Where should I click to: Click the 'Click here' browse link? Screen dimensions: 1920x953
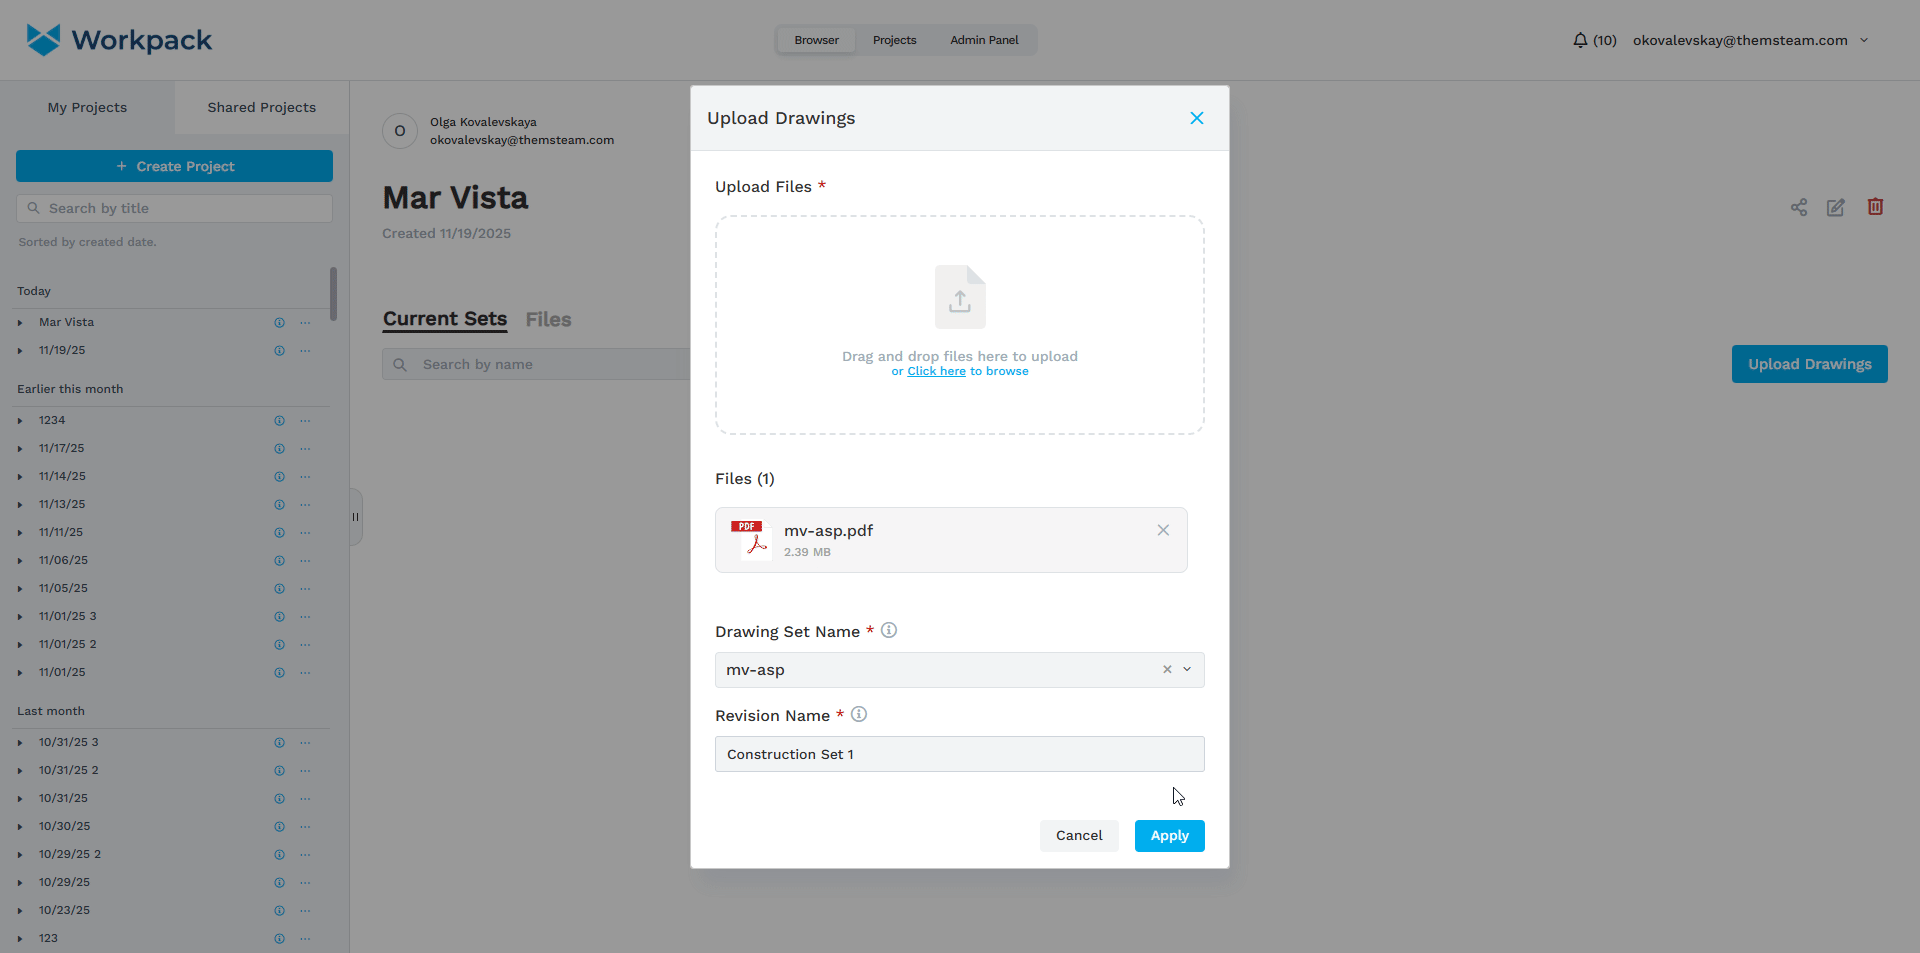[936, 371]
